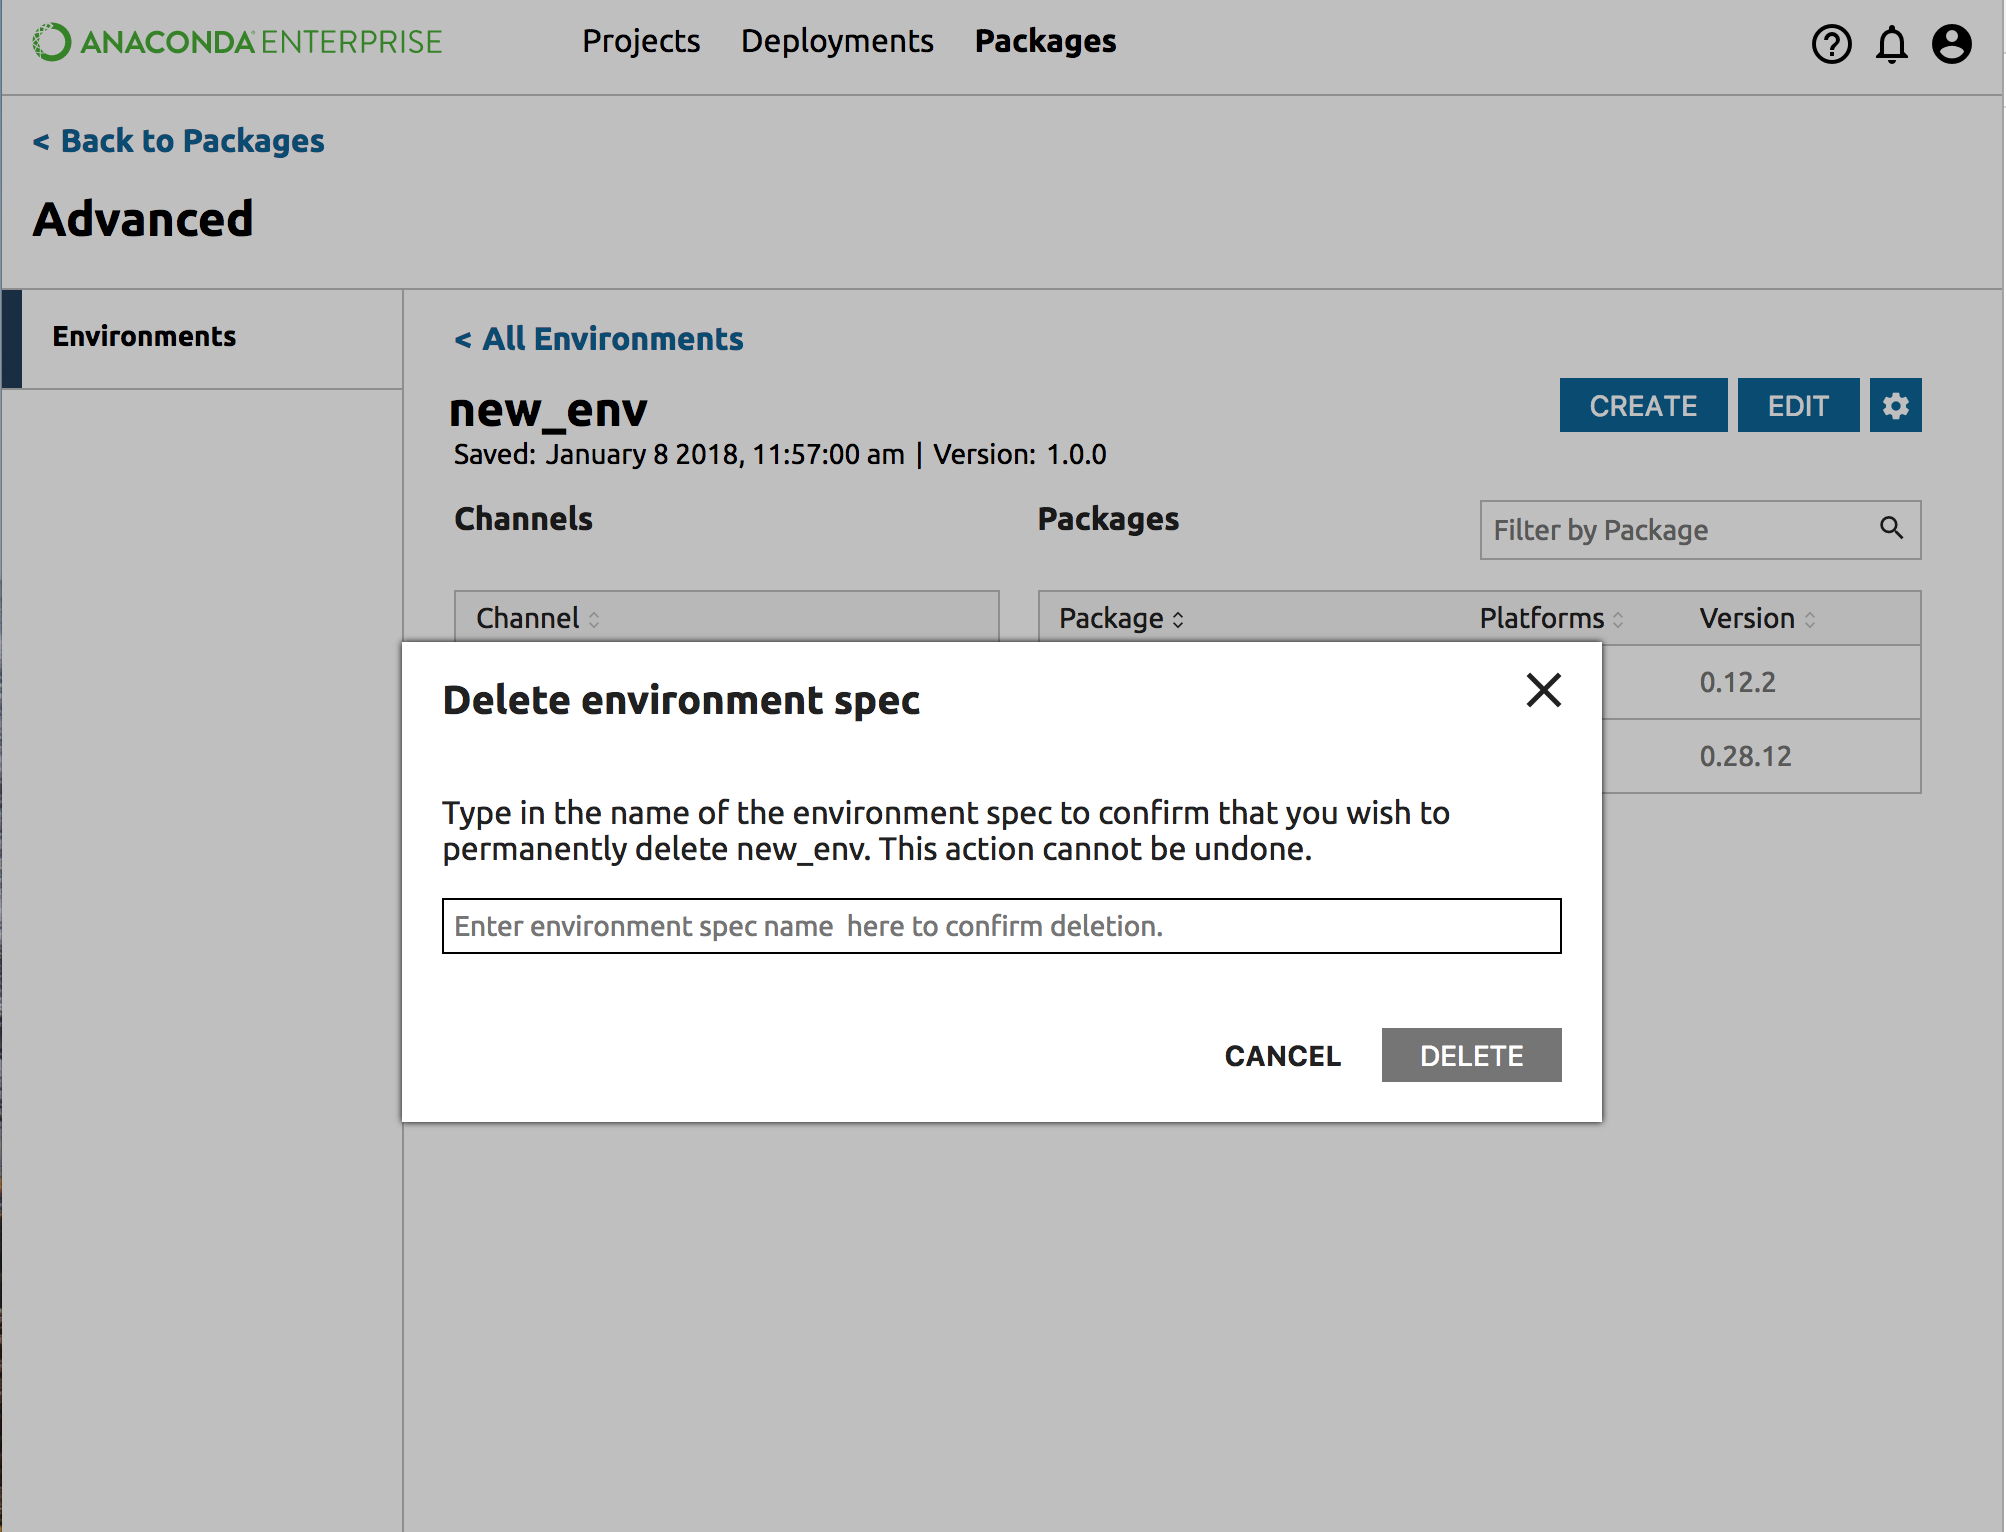Sort by Channel column arrows
2006x1532 pixels.
point(594,620)
